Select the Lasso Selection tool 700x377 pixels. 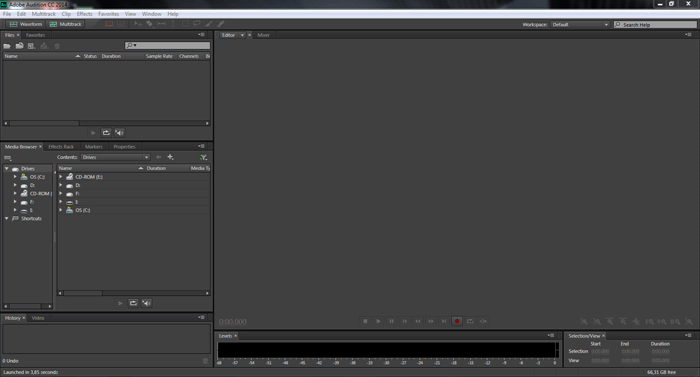click(x=196, y=24)
